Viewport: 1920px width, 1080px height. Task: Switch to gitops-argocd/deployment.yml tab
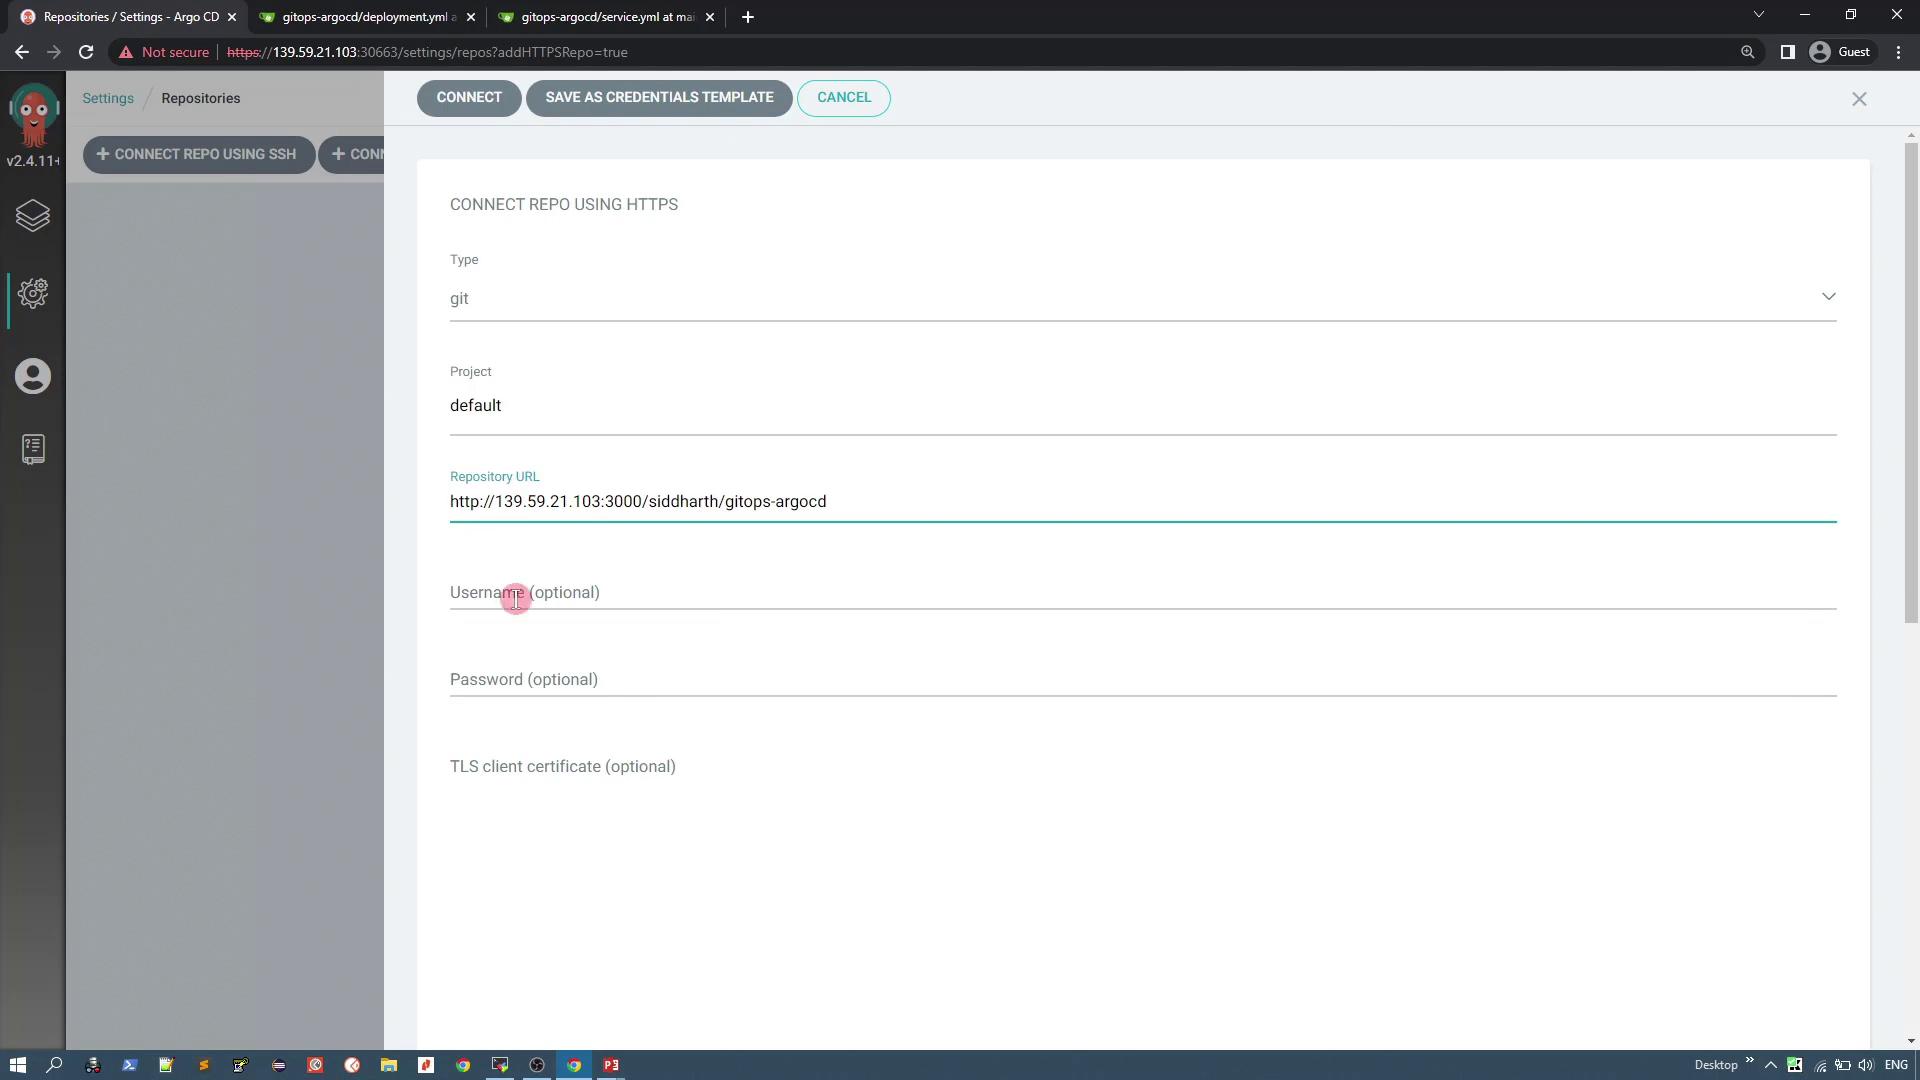point(366,17)
